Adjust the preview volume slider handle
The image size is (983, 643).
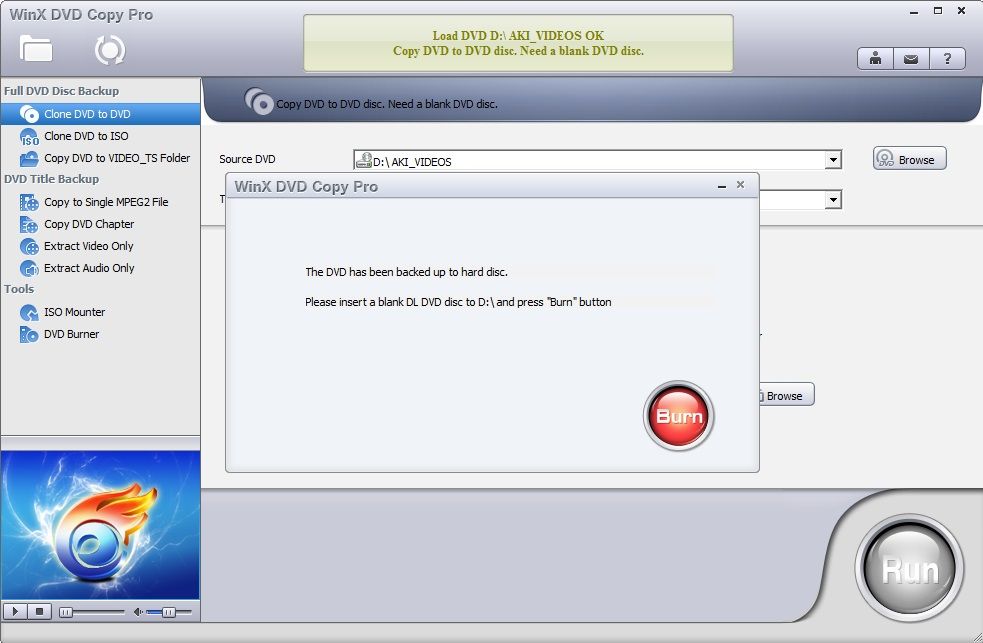(x=169, y=612)
